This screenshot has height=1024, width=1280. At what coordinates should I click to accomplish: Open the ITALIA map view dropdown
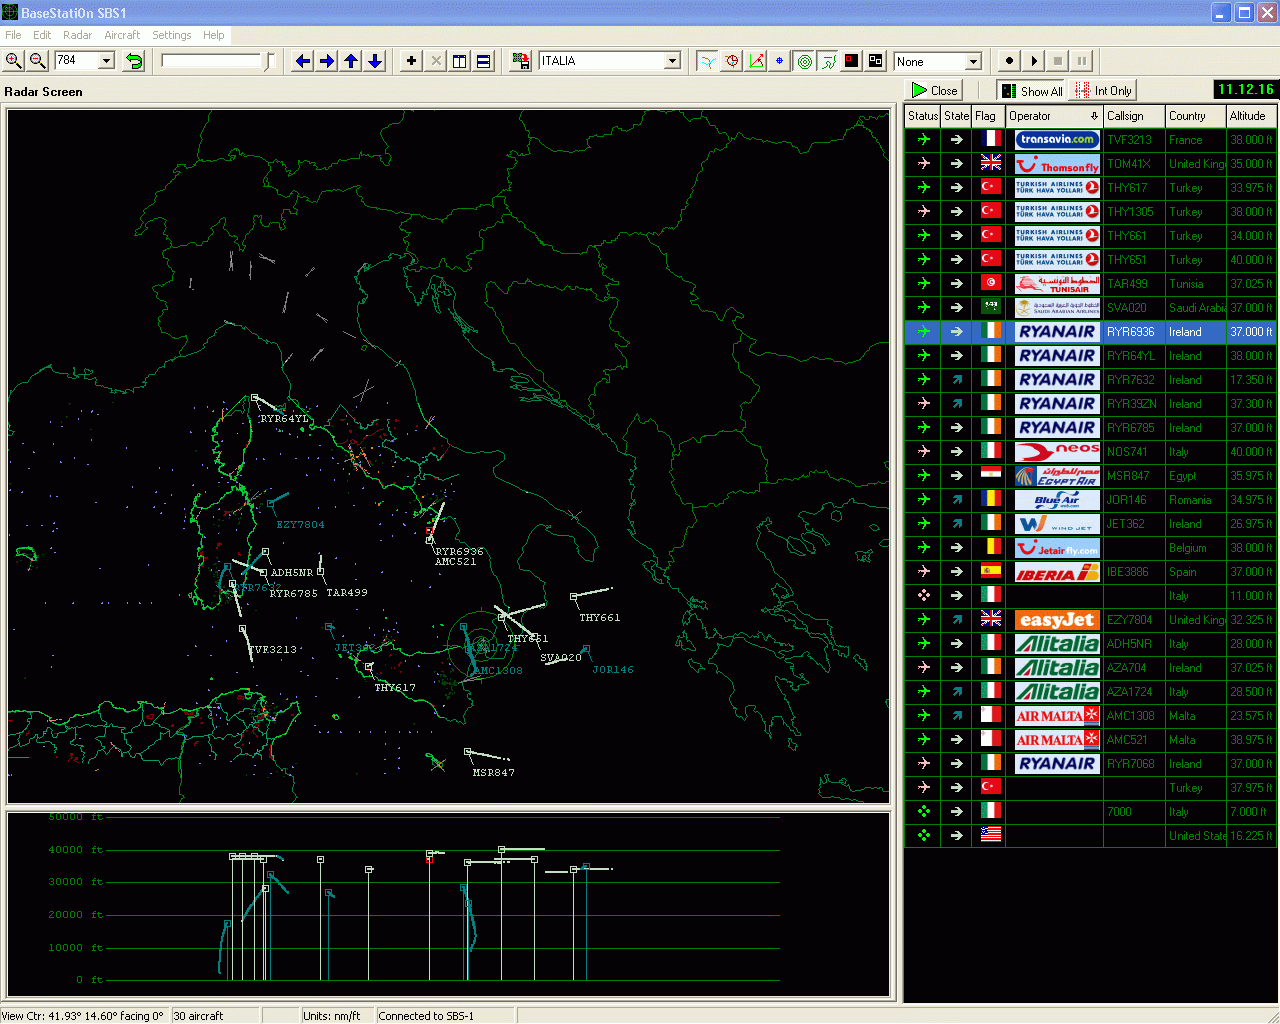pyautogui.click(x=672, y=61)
